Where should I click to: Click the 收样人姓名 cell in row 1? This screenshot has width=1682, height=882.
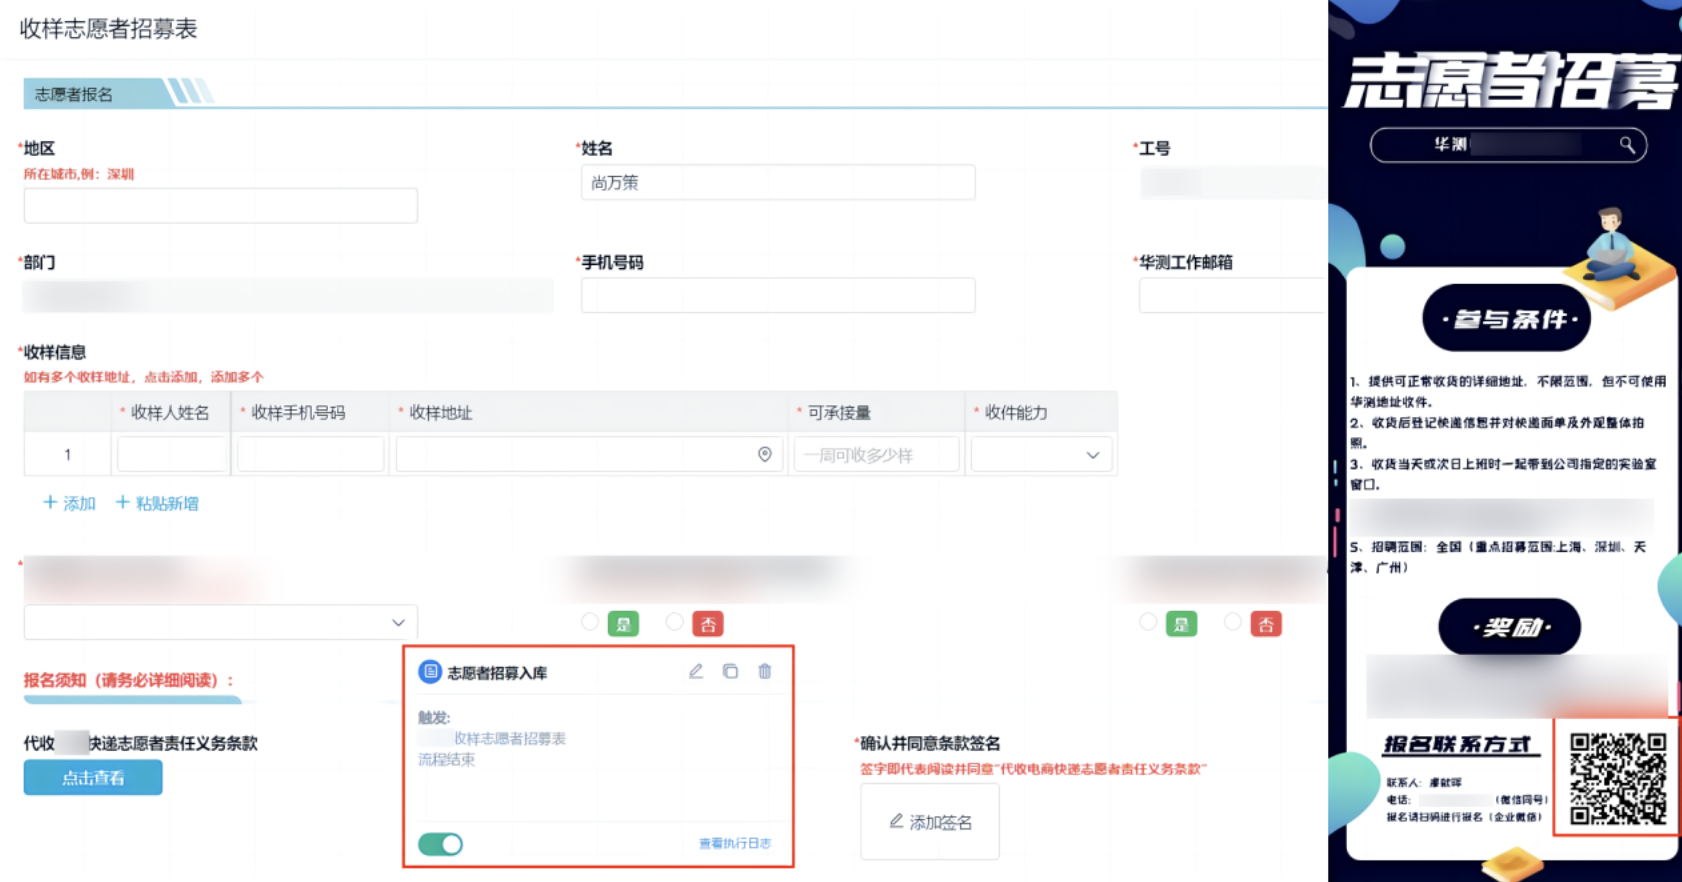pyautogui.click(x=171, y=455)
